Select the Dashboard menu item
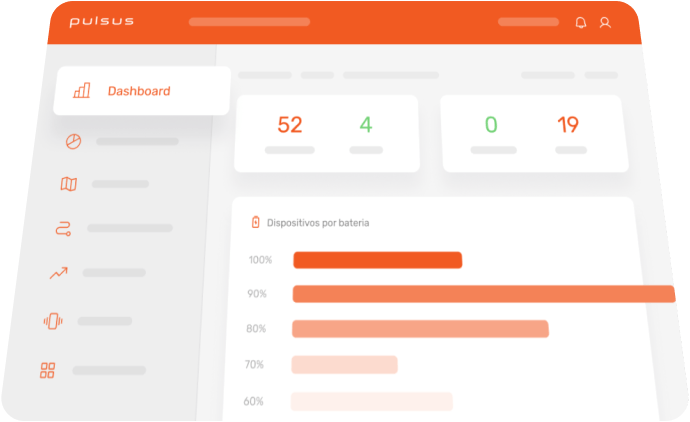 [142, 91]
